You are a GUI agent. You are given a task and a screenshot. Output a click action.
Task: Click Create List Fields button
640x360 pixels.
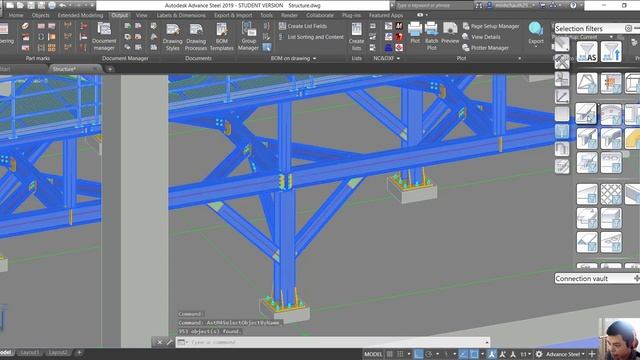pyautogui.click(x=303, y=26)
